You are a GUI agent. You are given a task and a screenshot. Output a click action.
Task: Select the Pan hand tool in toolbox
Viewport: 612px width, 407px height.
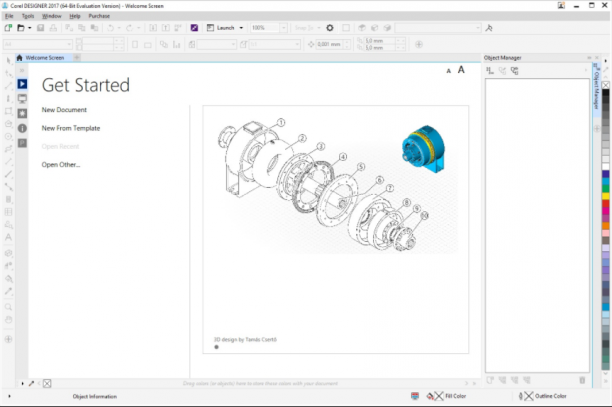point(8,320)
